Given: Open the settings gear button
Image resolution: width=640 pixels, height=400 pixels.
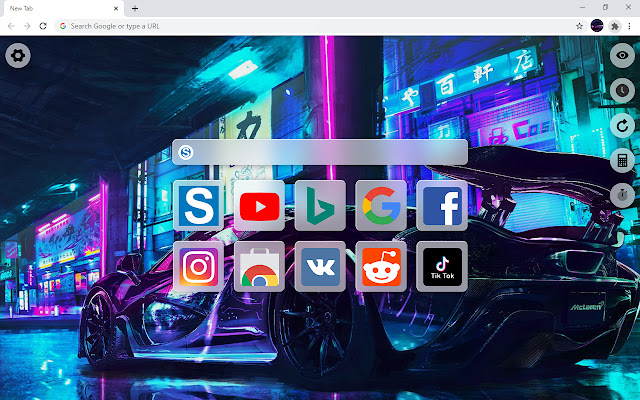Looking at the screenshot, I should [18, 56].
